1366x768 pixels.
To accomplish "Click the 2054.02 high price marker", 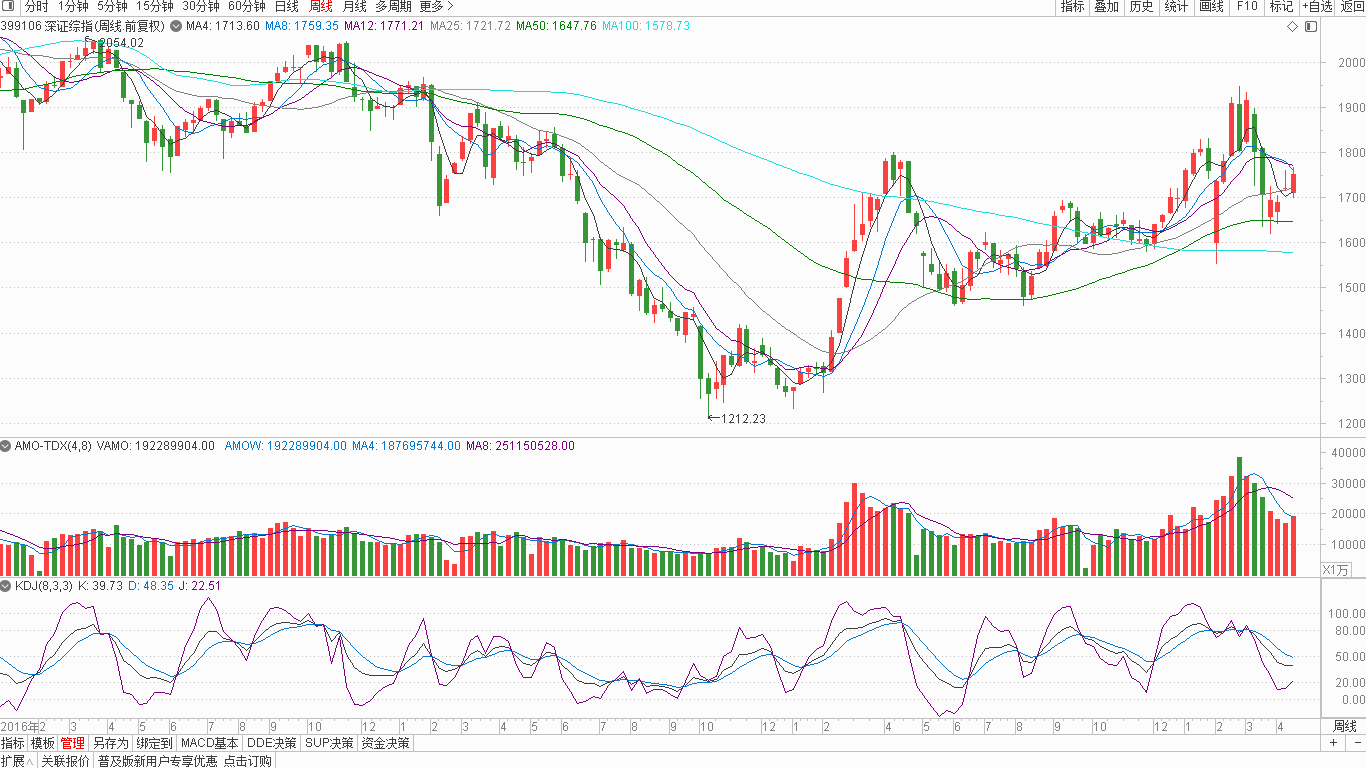I will pyautogui.click(x=121, y=43).
